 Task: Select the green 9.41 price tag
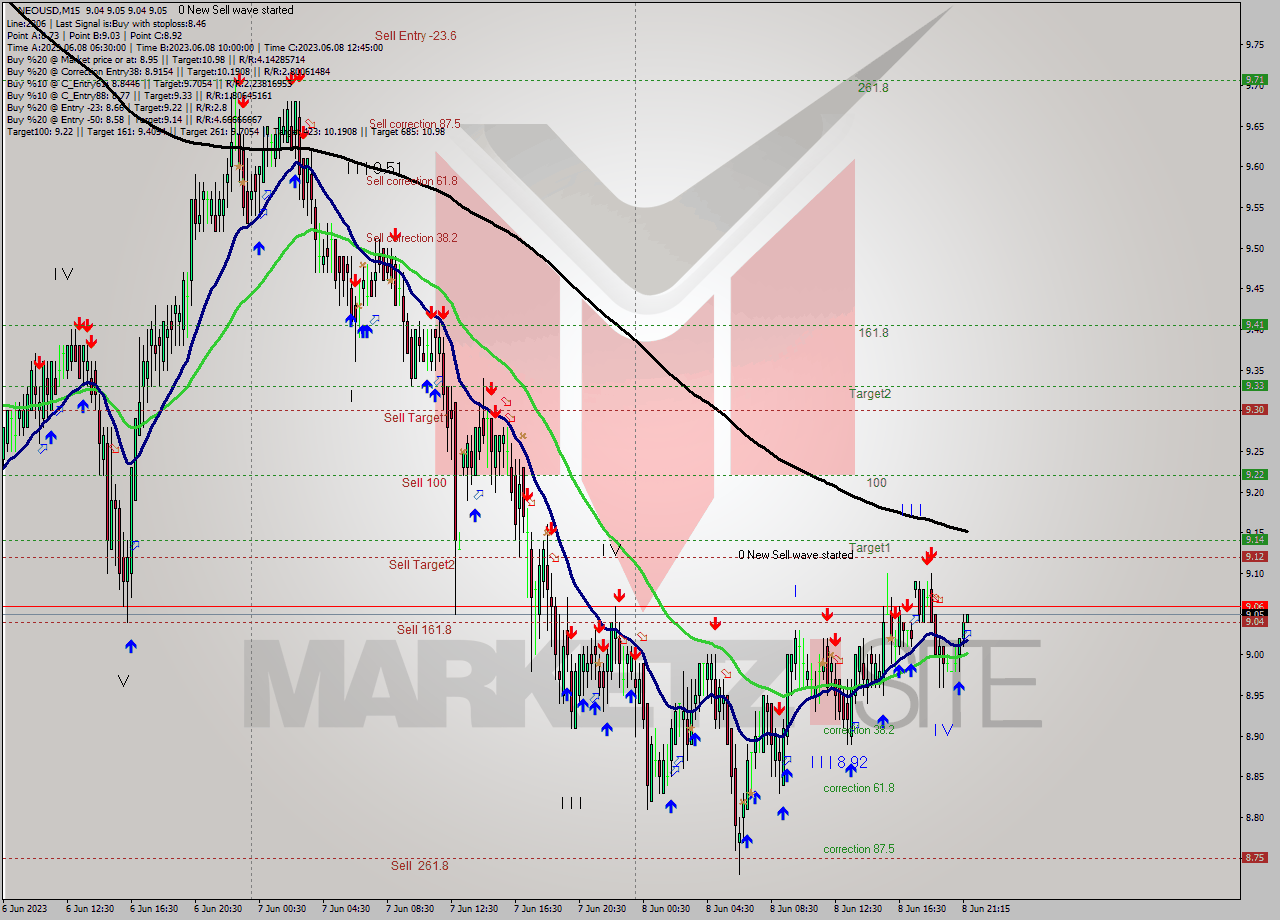coord(1254,325)
